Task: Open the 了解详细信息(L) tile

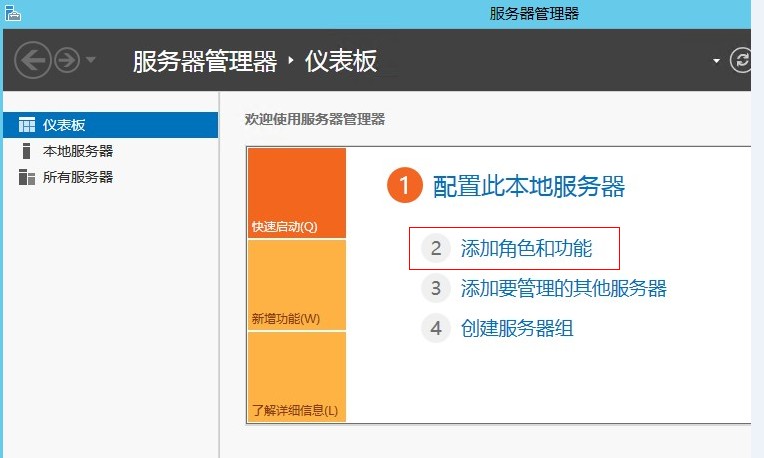Action: [296, 377]
